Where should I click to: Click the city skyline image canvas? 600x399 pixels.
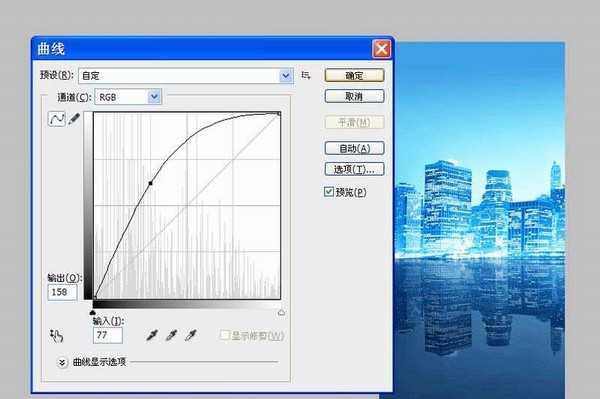pyautogui.click(x=480, y=220)
